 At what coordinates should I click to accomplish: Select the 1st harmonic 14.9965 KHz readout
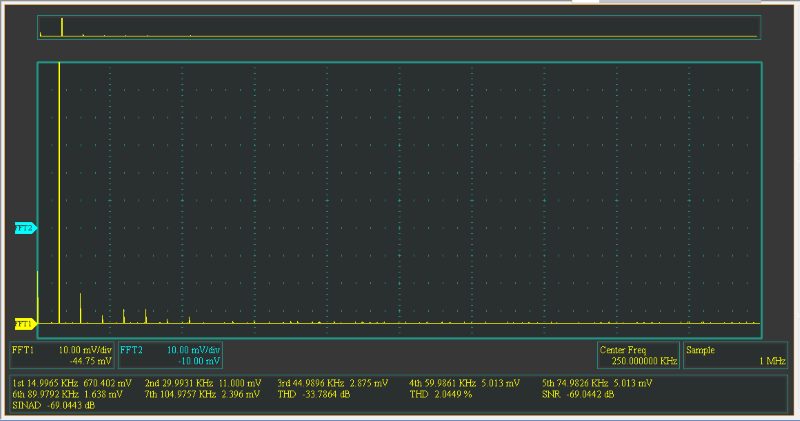pos(71,383)
